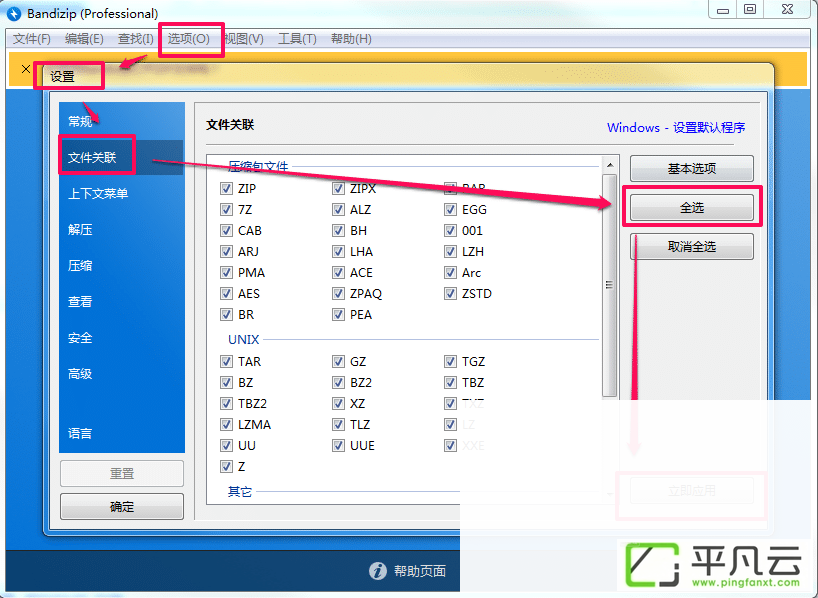818x598 pixels.
Task: Click the Bandizip logo icon in title bar
Action: pyautogui.click(x=13, y=13)
